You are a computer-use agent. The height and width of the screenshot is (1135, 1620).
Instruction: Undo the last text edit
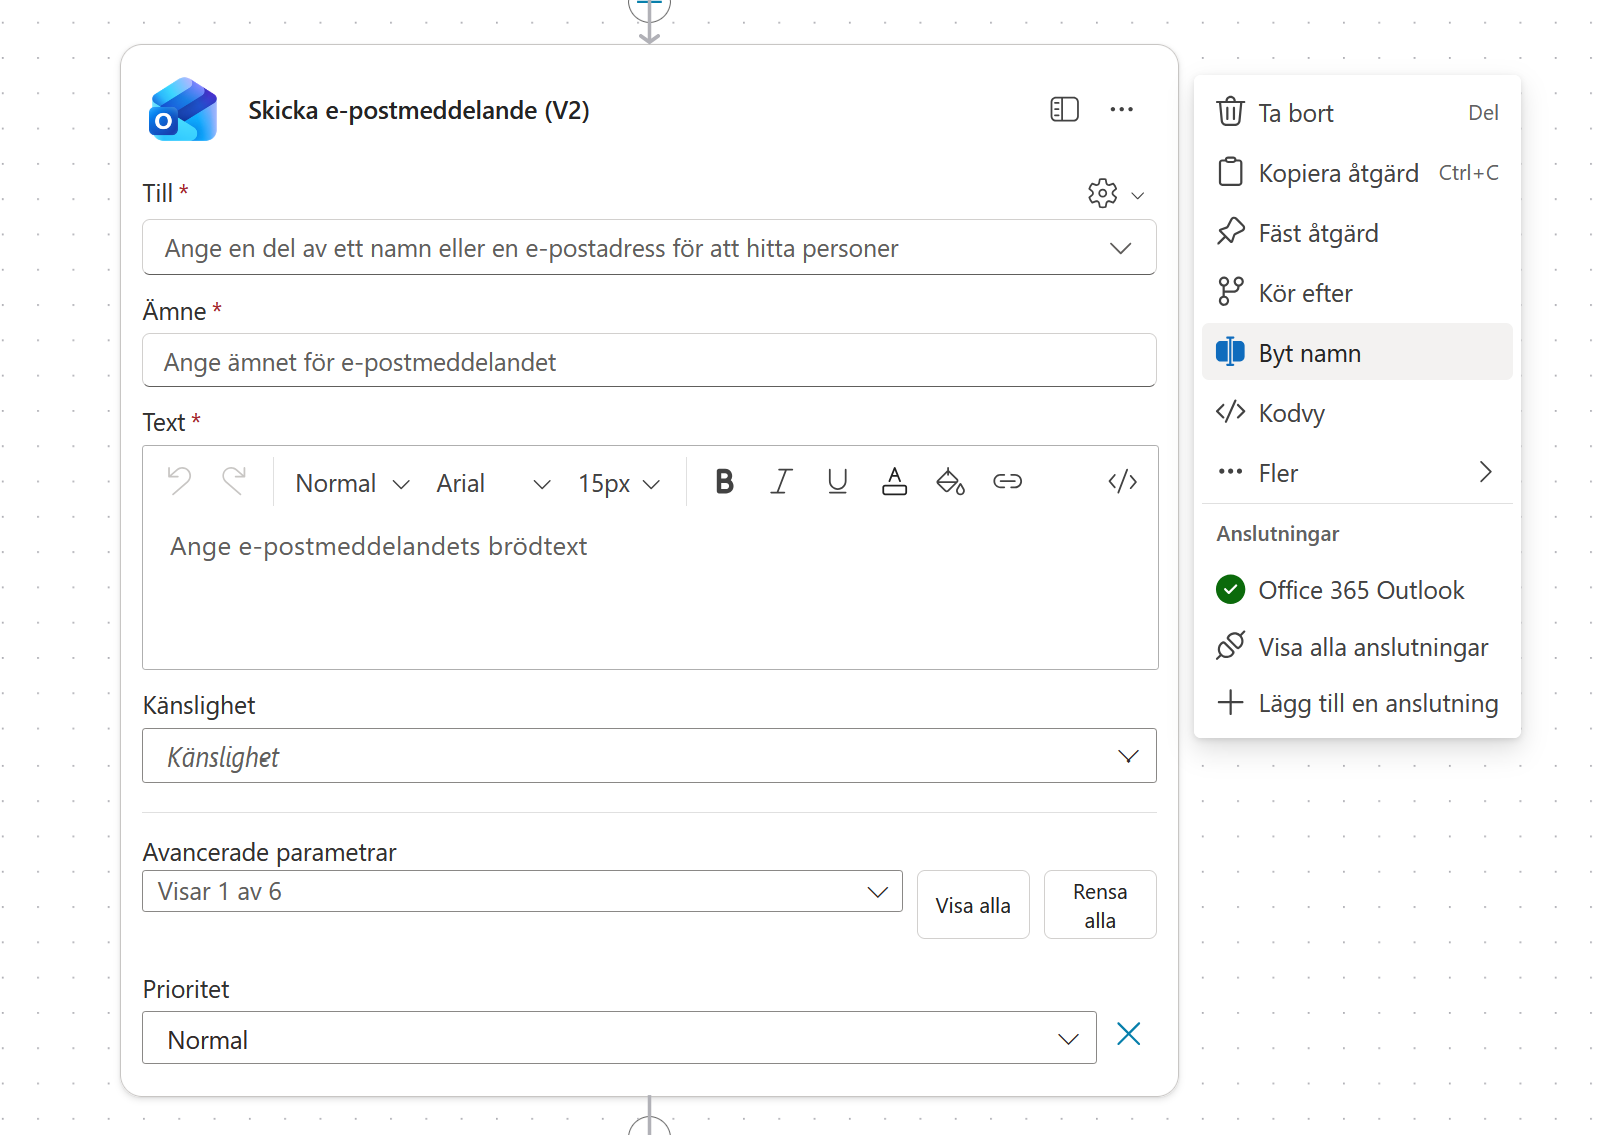(x=180, y=481)
